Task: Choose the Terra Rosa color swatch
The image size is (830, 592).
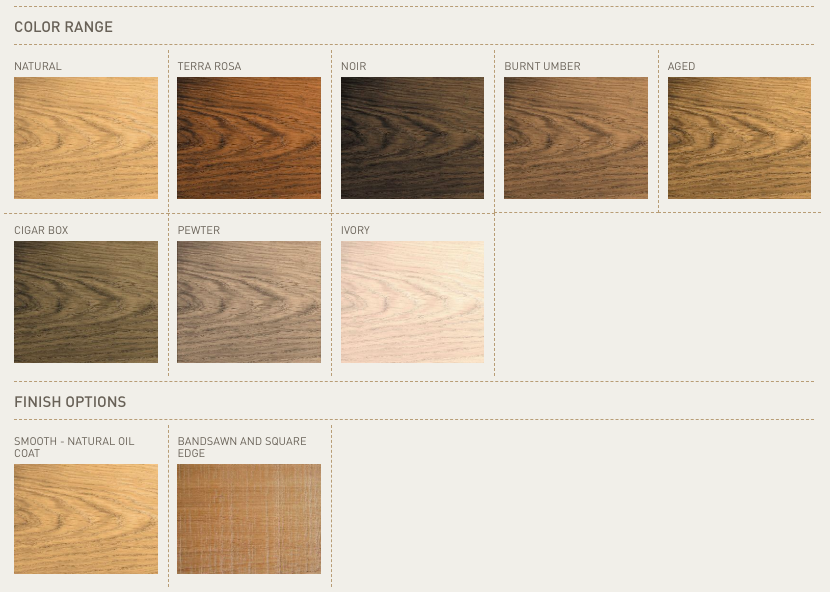Action: pyautogui.click(x=249, y=138)
